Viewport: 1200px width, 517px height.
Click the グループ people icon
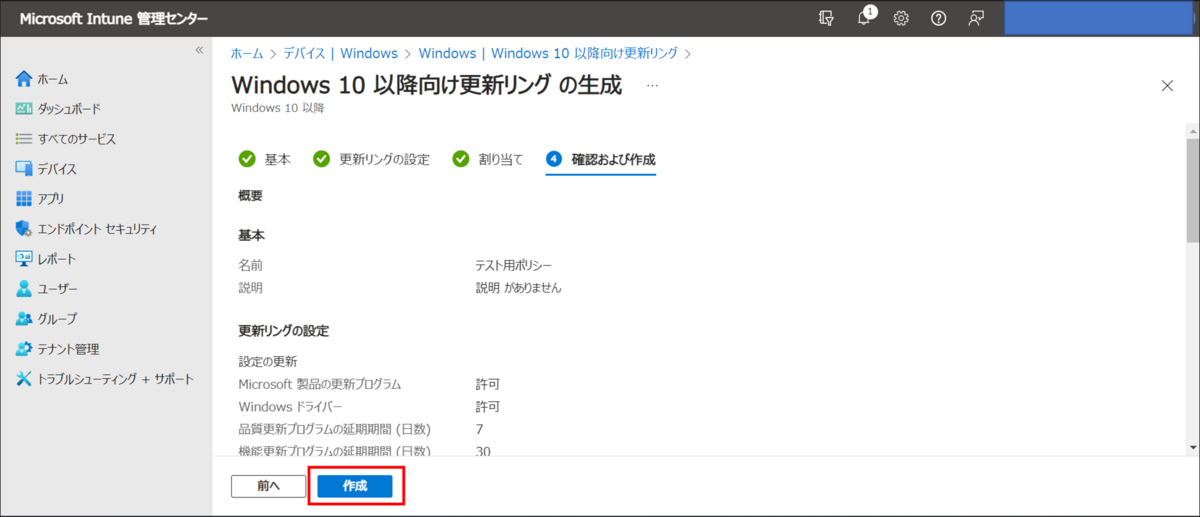click(x=24, y=319)
